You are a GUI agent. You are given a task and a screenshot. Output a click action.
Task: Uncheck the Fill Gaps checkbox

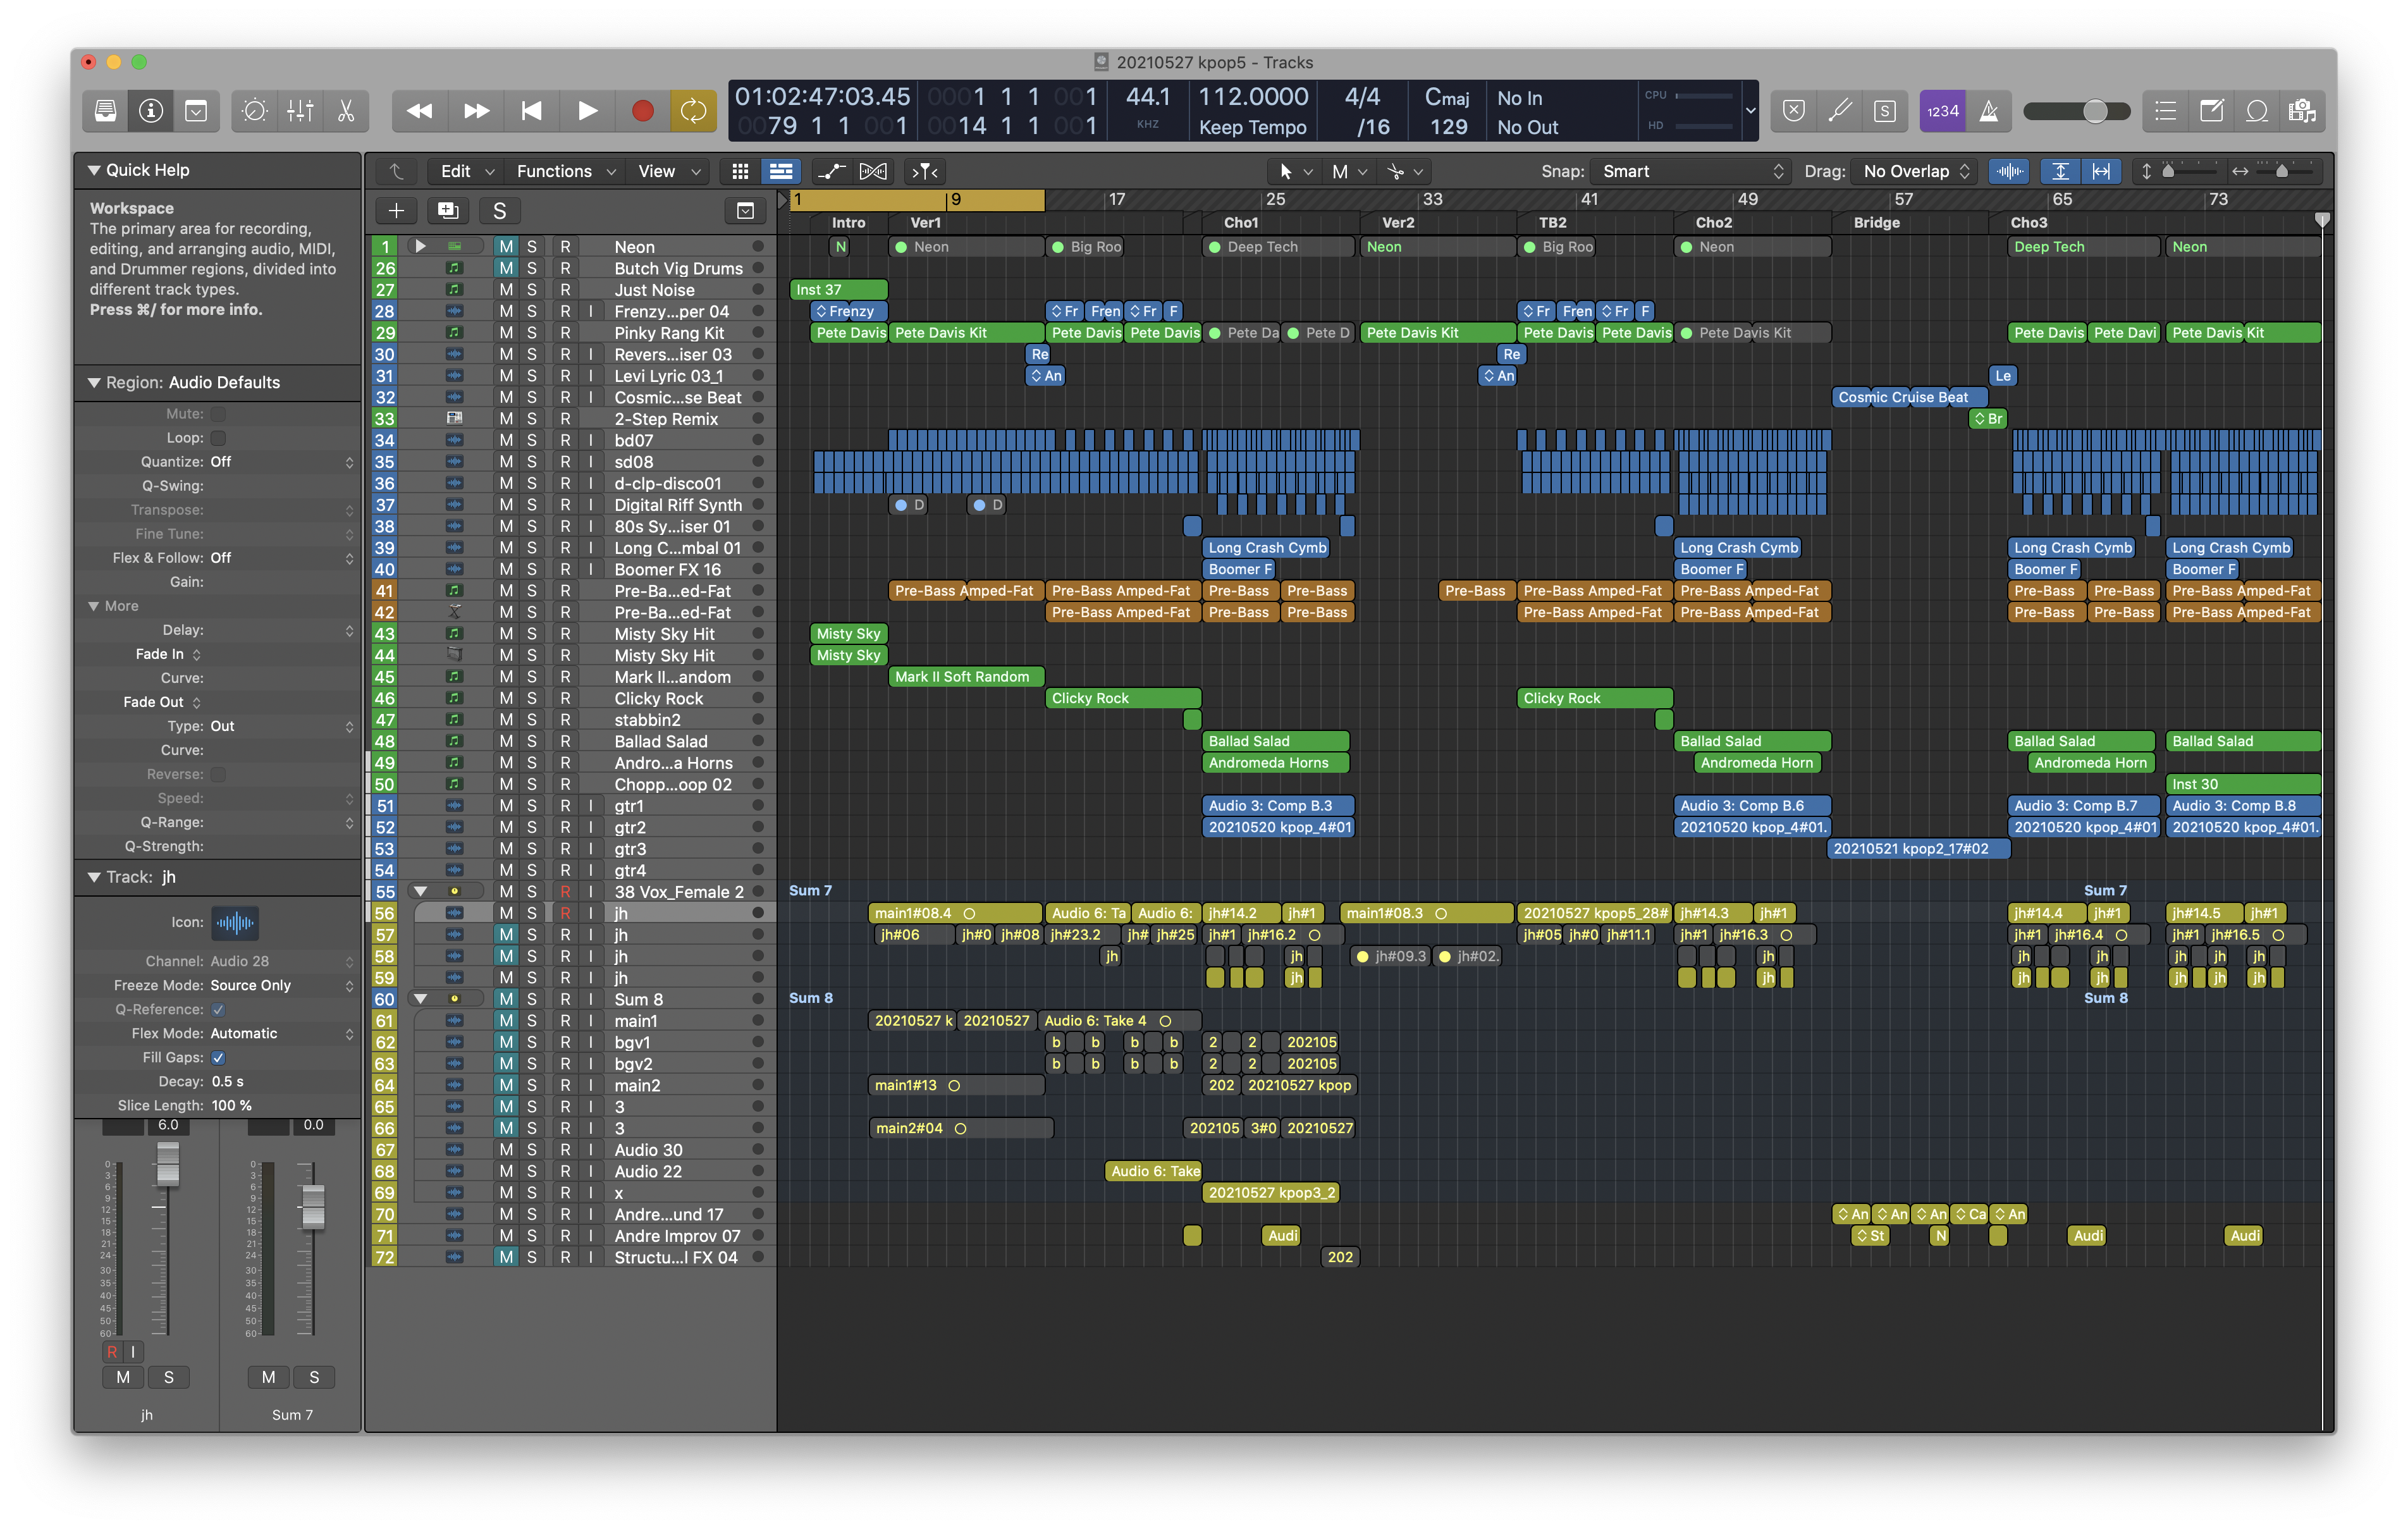point(218,1057)
